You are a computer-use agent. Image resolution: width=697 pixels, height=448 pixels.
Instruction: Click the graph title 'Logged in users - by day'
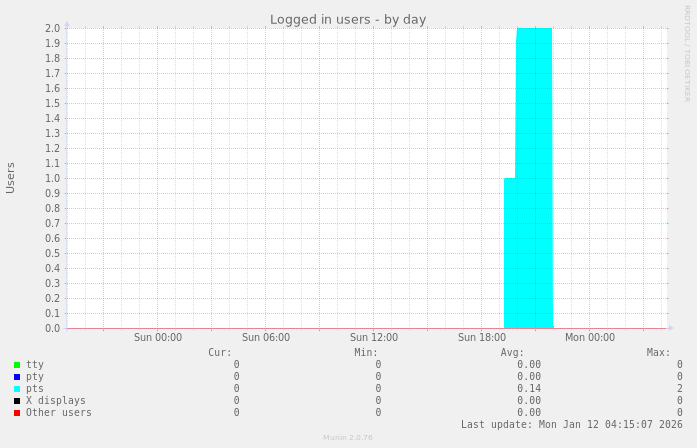[x=348, y=20]
